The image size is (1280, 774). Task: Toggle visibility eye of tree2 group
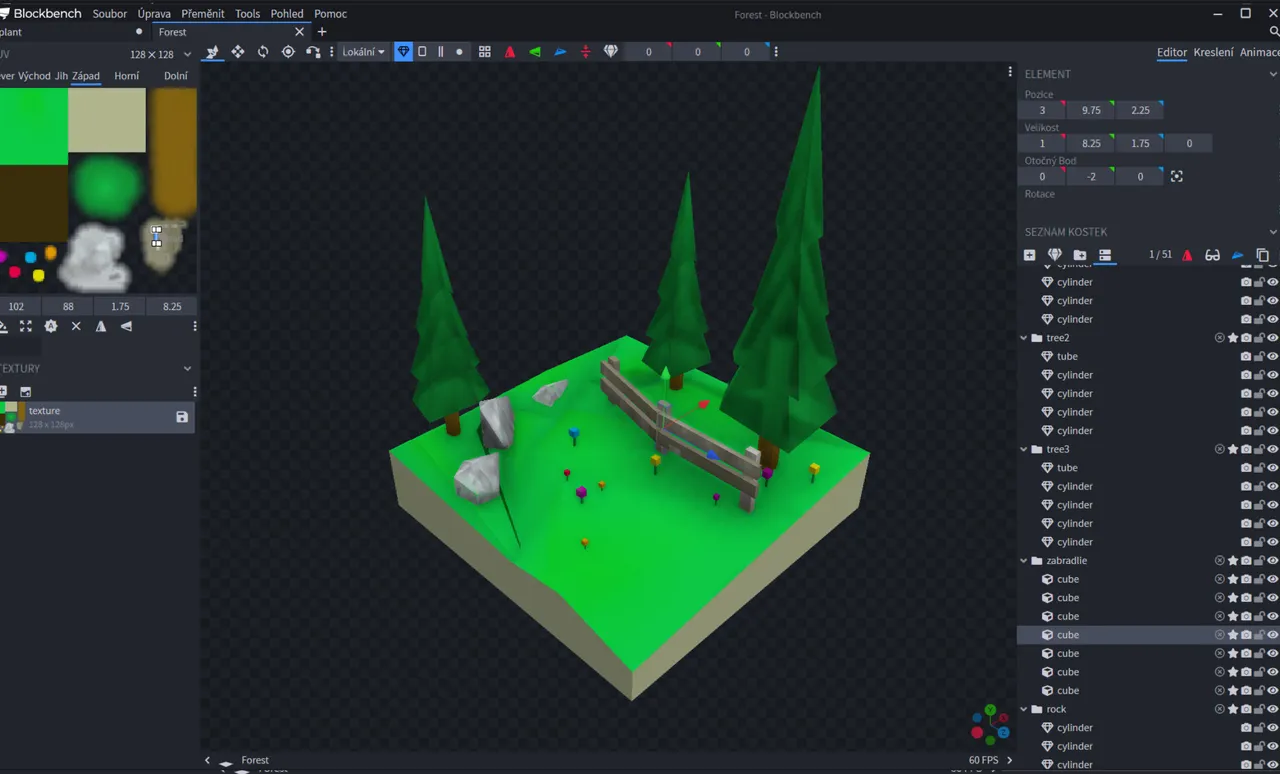[1272, 338]
